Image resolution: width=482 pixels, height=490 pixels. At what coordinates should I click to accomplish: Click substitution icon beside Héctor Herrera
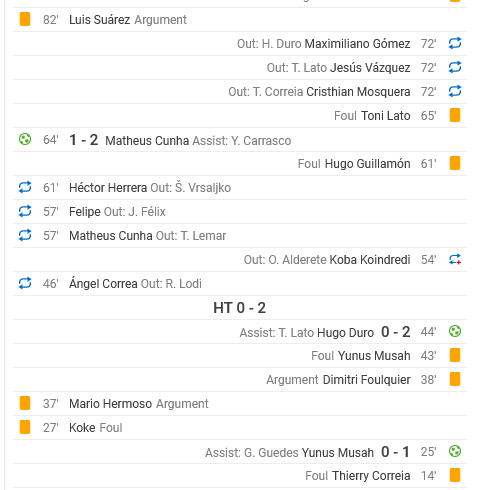click(25, 187)
